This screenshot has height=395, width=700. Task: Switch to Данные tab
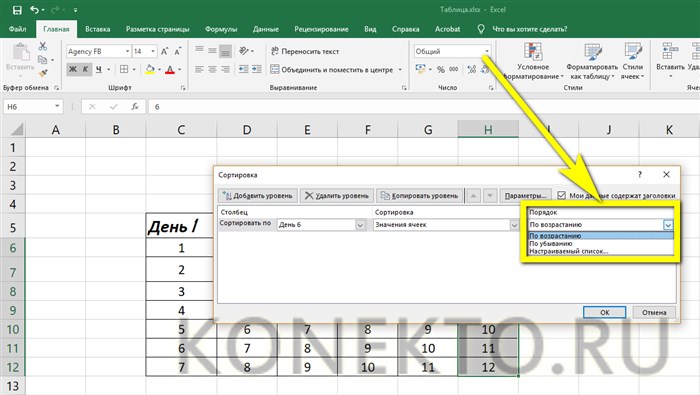pyautogui.click(x=266, y=29)
